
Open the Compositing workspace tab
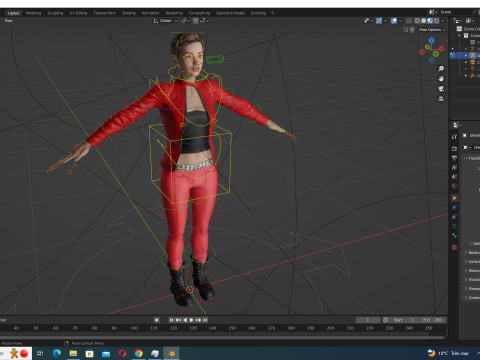click(199, 13)
